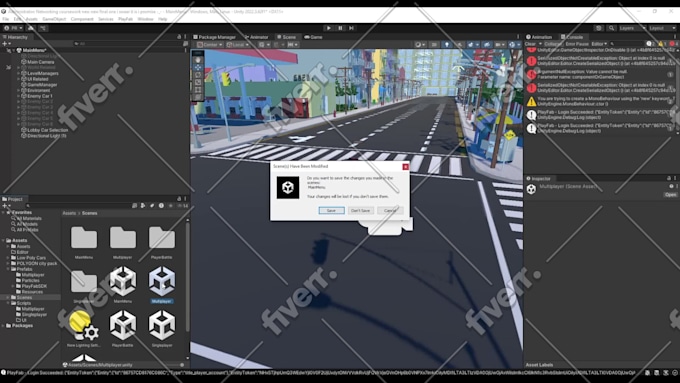Expand Enemy Car 1 in Hierarchy

point(18,96)
